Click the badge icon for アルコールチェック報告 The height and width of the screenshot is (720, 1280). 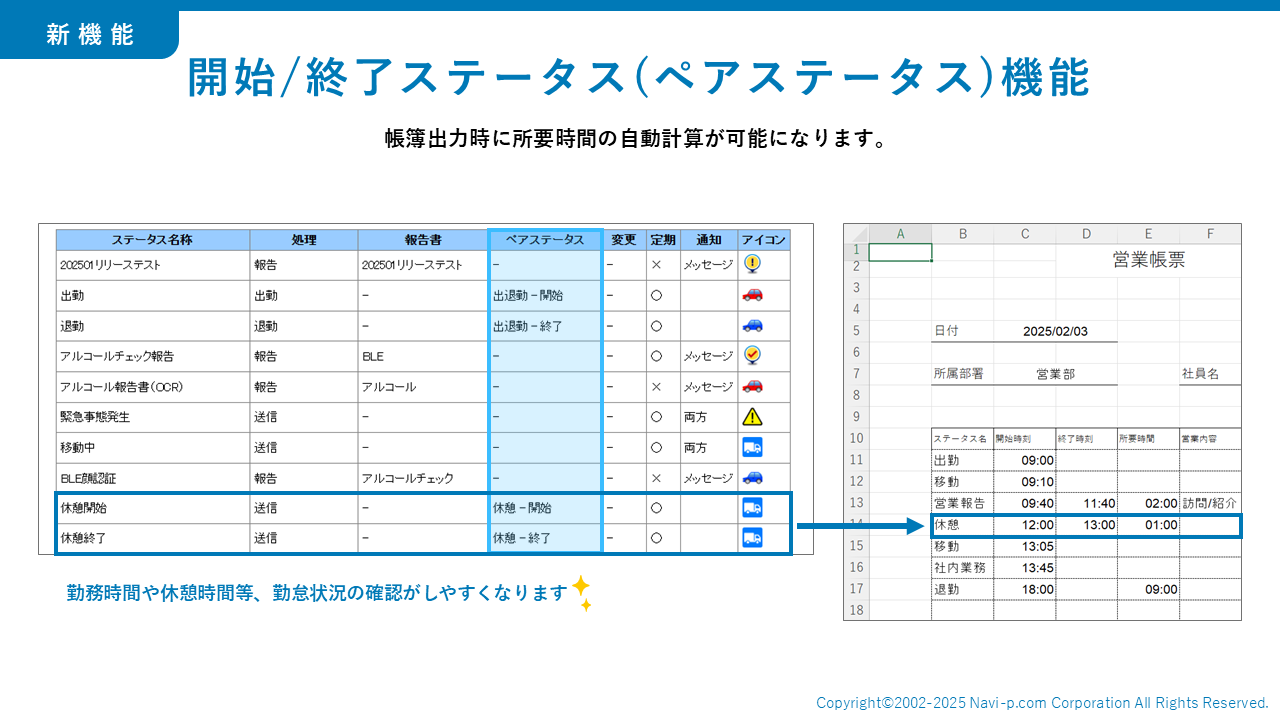pyautogui.click(x=753, y=355)
